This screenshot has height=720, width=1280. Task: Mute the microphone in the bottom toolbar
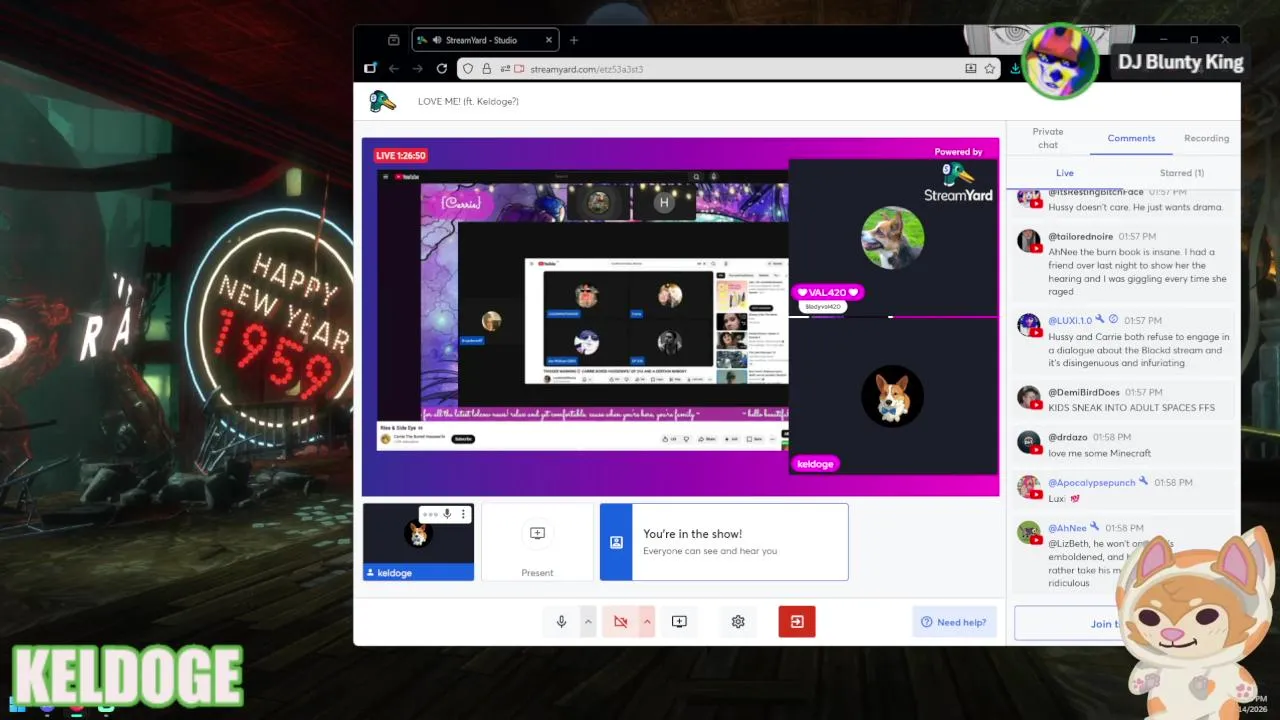tap(561, 622)
